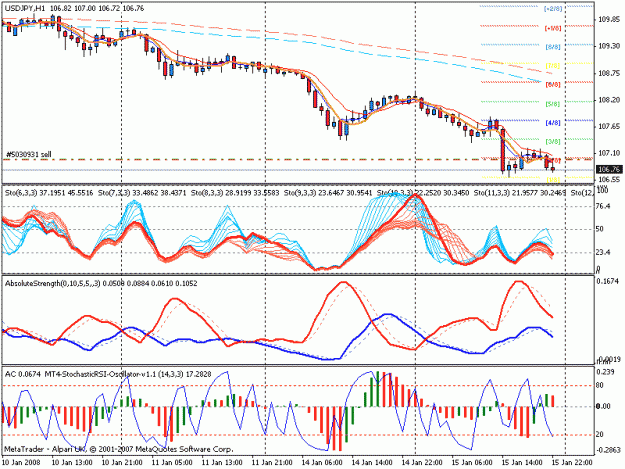The height and width of the screenshot is (469, 625).
Task: Click the 11 Jan 21:00 time label
Action: point(272,462)
